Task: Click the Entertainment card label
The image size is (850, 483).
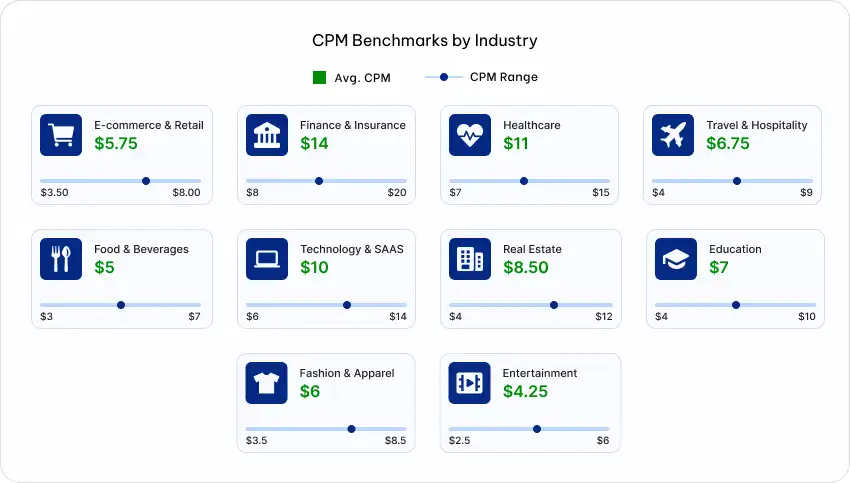Action: coord(539,373)
